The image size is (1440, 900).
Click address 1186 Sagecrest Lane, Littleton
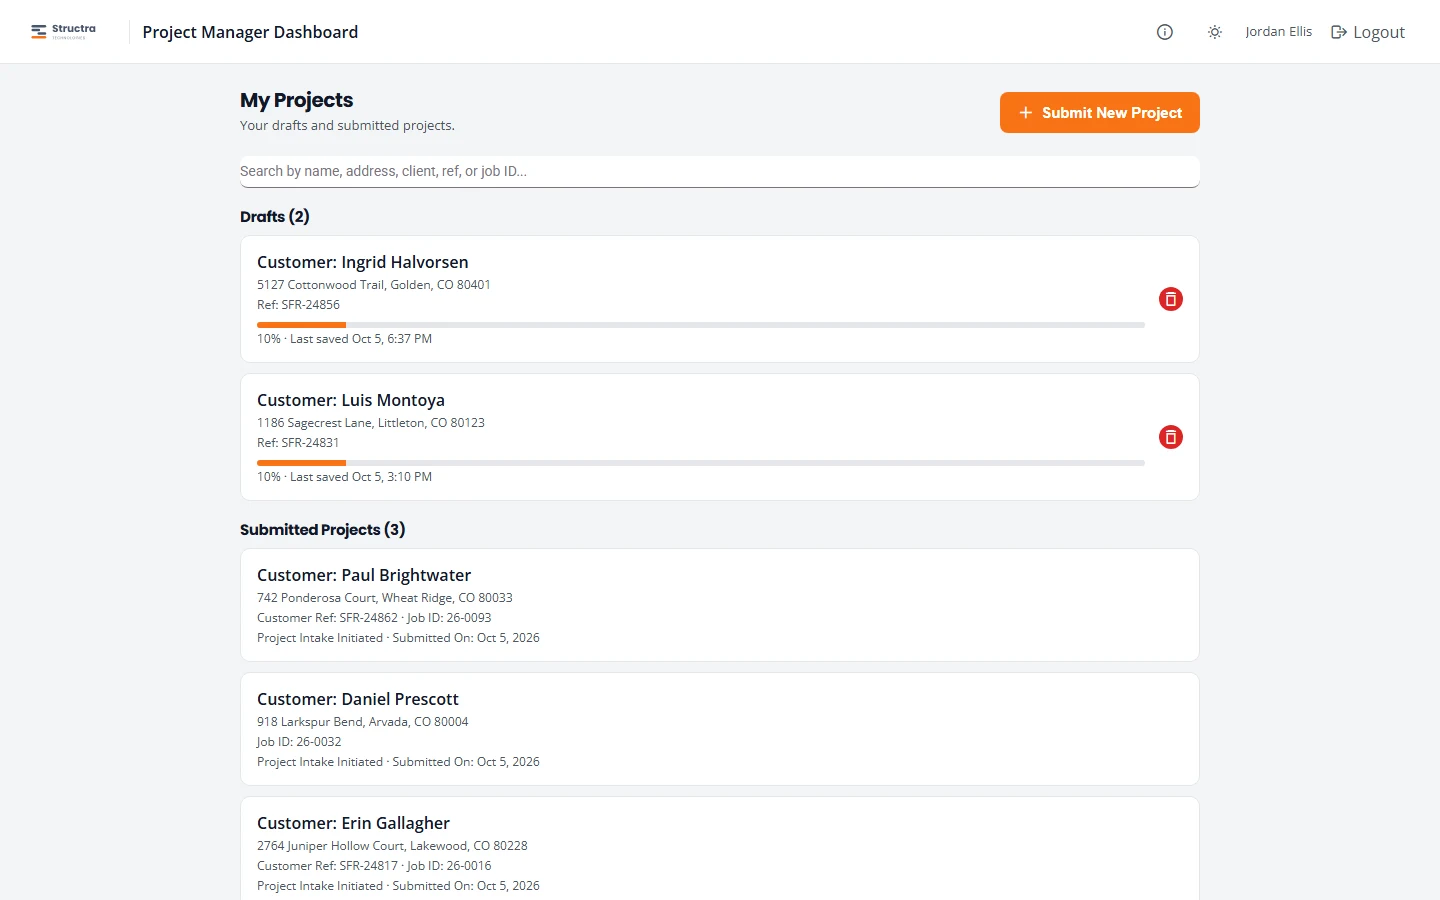click(371, 423)
